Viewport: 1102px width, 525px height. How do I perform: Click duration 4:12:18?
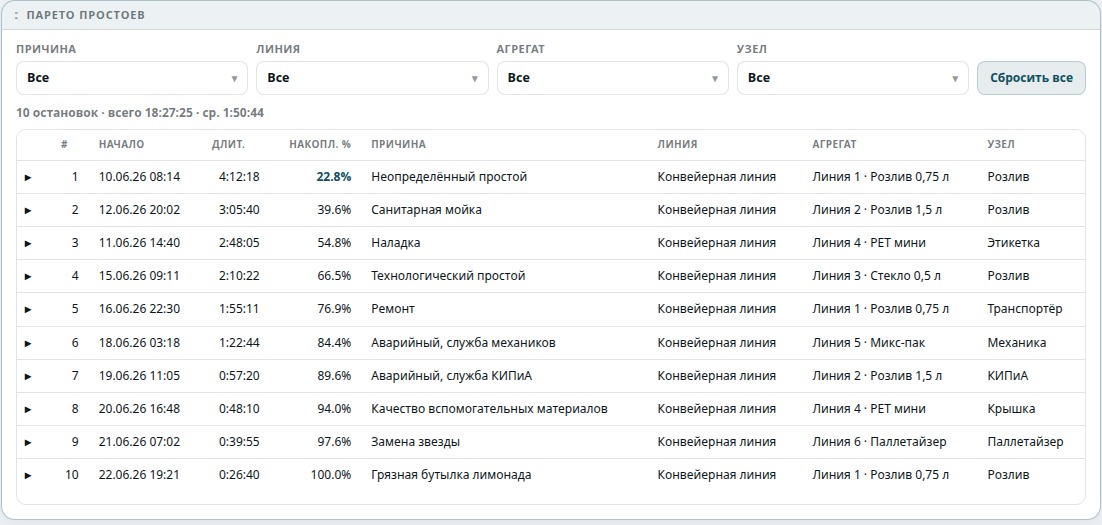(239, 177)
